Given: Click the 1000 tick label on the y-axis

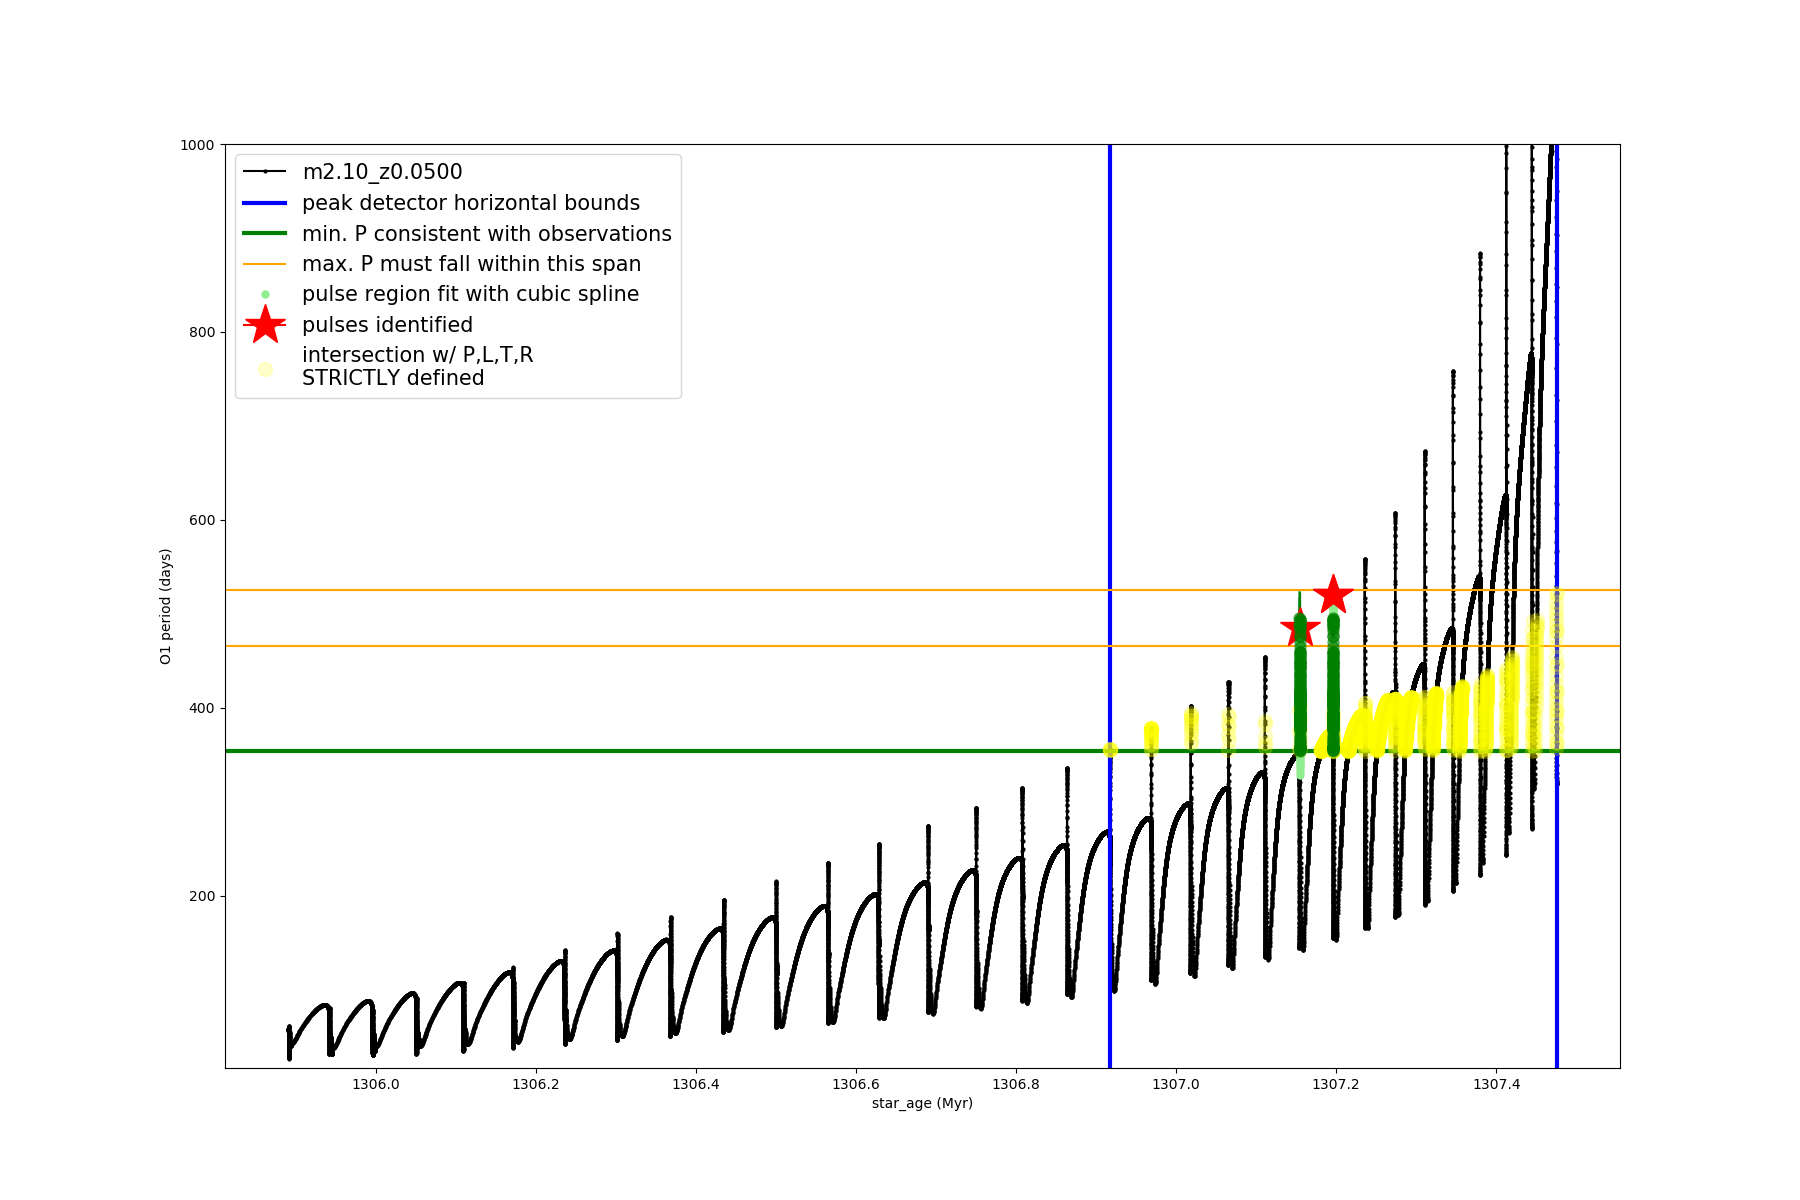Looking at the screenshot, I should pos(197,145).
